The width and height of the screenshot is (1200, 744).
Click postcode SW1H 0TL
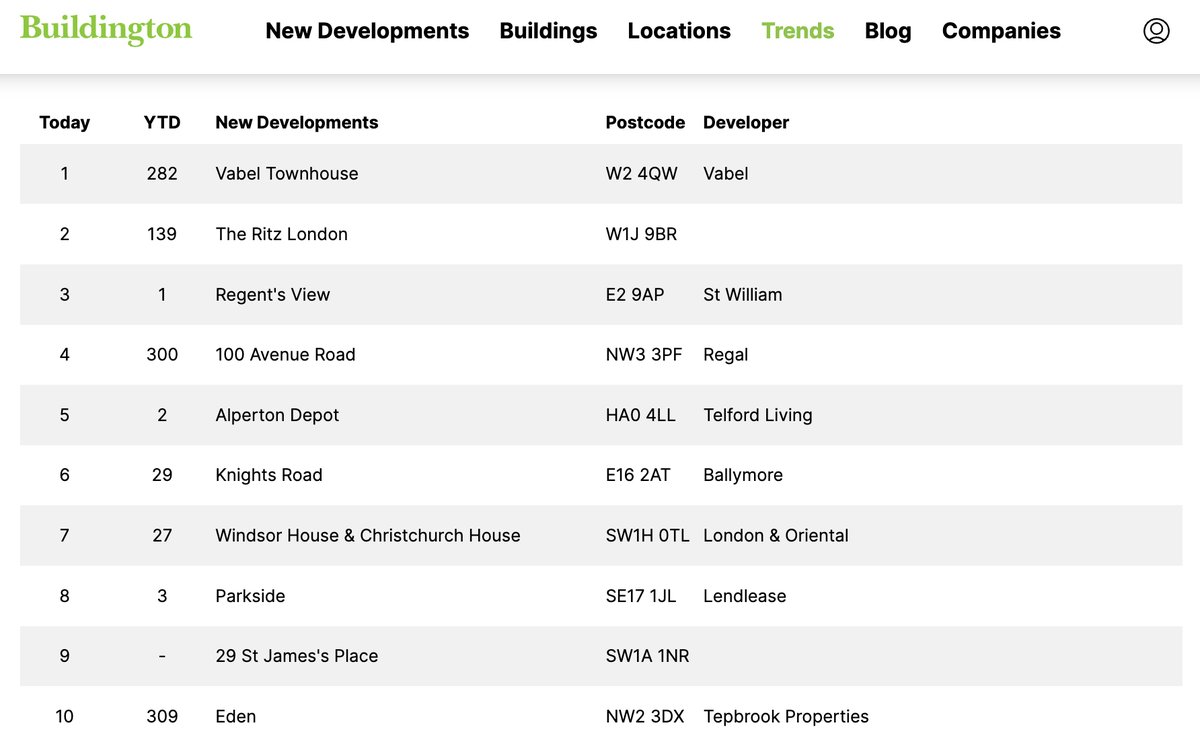coord(648,536)
